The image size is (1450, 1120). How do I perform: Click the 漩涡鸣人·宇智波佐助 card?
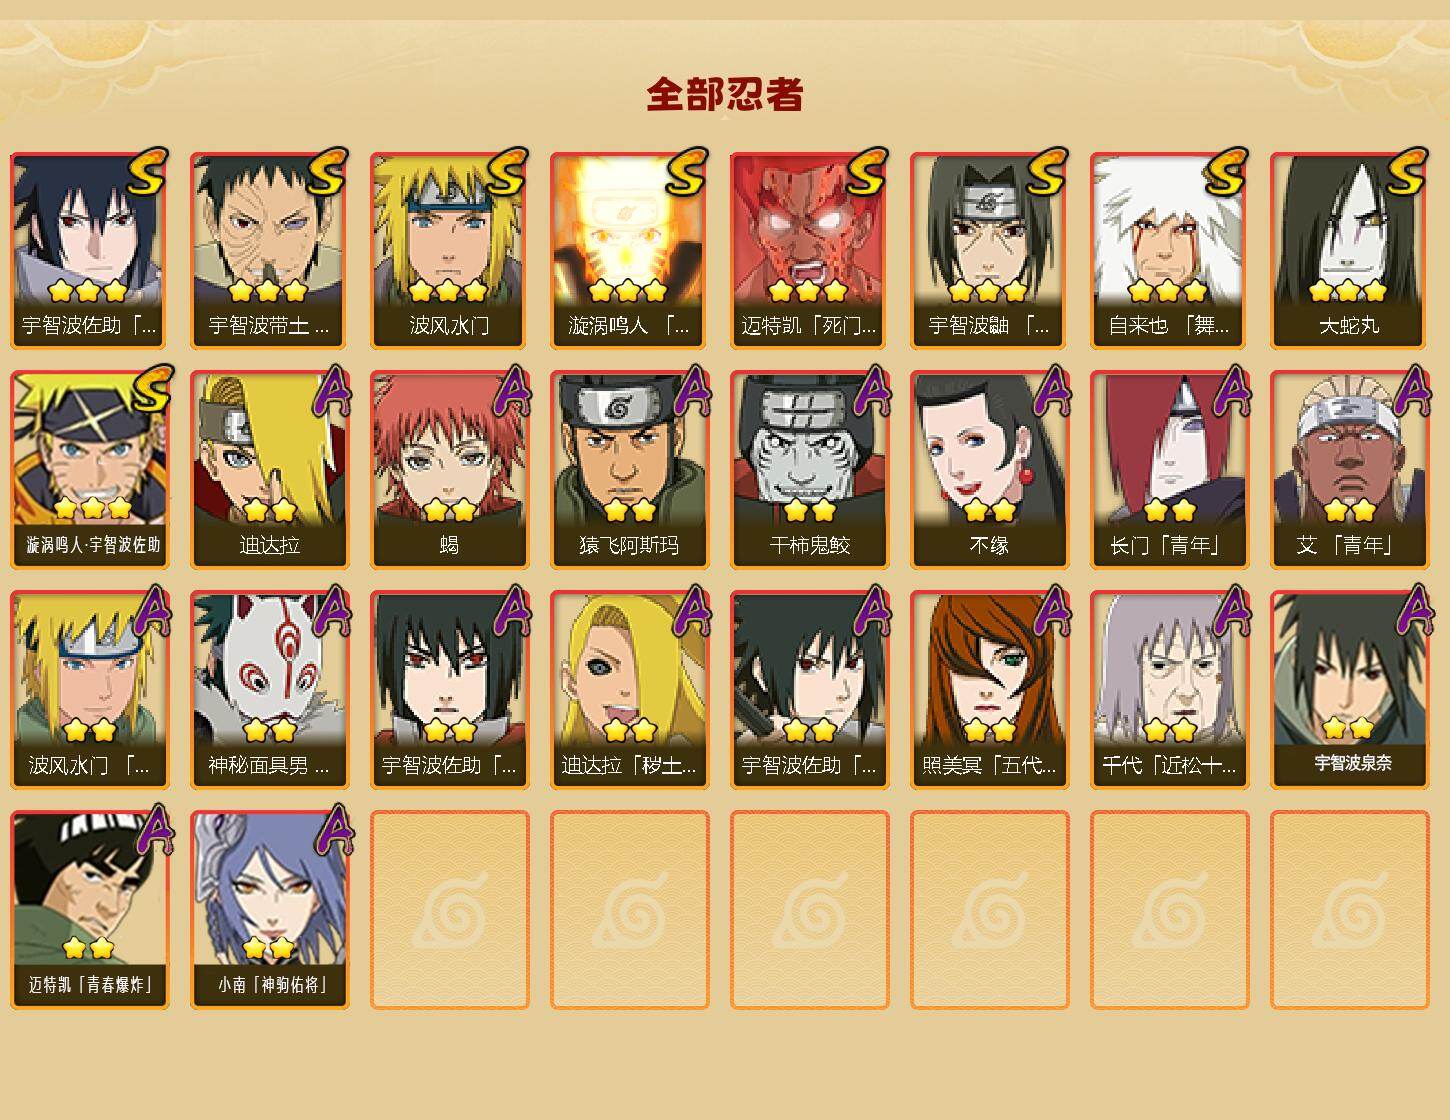[89, 470]
